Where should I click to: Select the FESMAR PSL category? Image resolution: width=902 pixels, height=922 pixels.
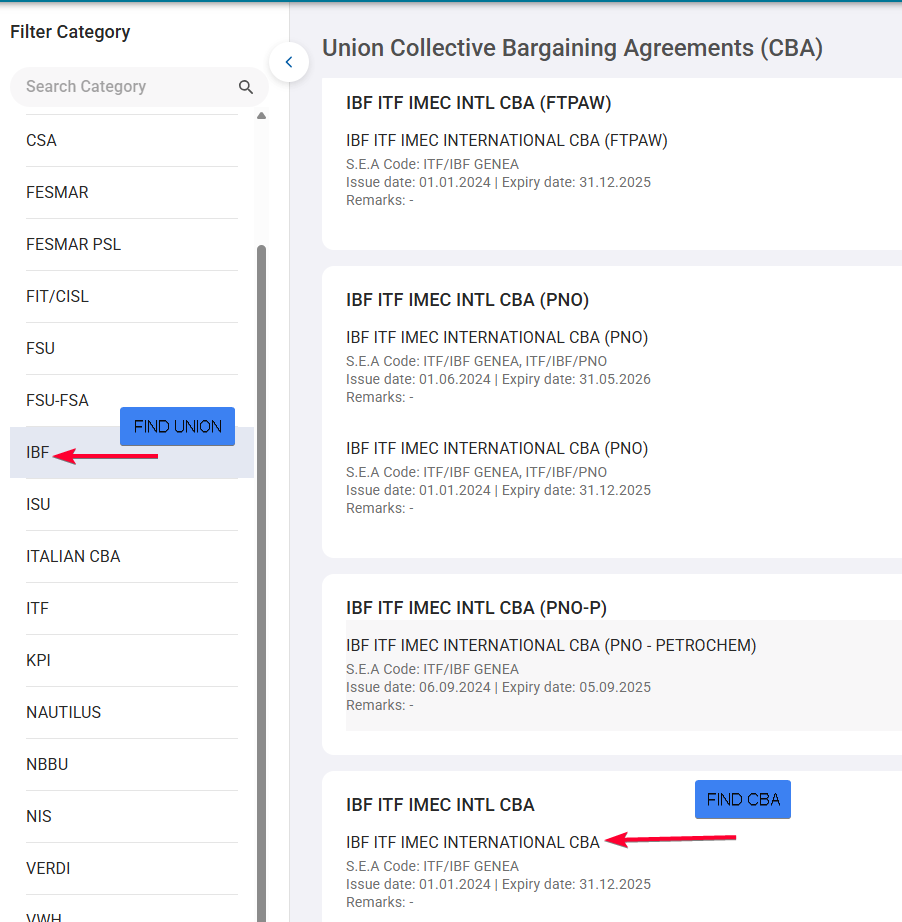(x=132, y=245)
